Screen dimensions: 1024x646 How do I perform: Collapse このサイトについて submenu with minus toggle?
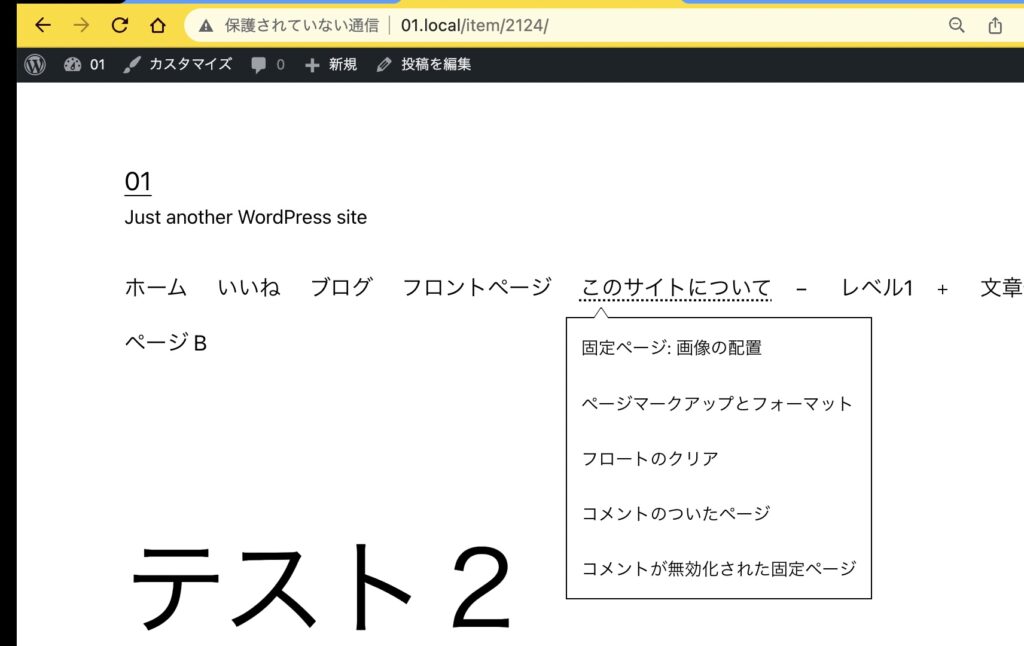[x=801, y=289]
